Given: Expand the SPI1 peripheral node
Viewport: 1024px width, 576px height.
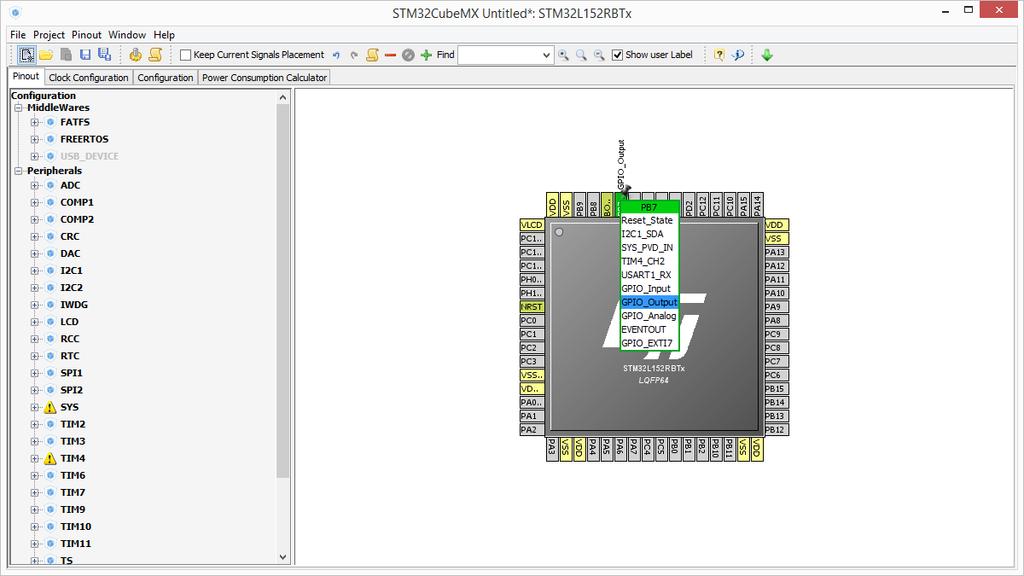Looking at the screenshot, I should point(35,373).
